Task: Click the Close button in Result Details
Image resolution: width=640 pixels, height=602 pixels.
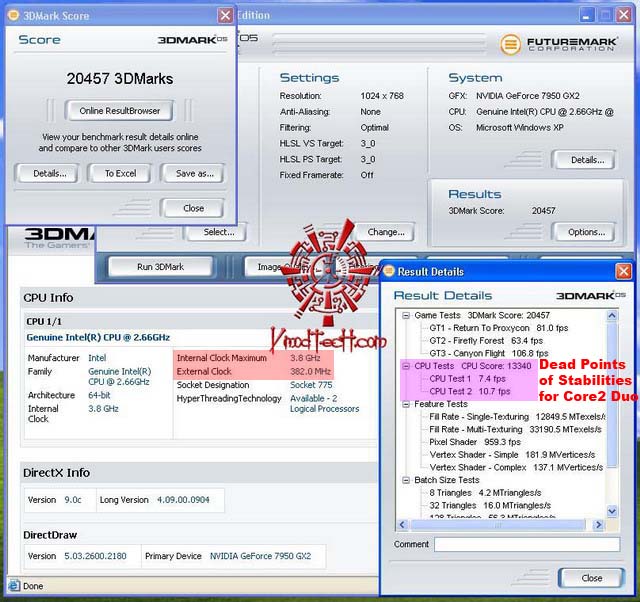Action: [x=591, y=578]
